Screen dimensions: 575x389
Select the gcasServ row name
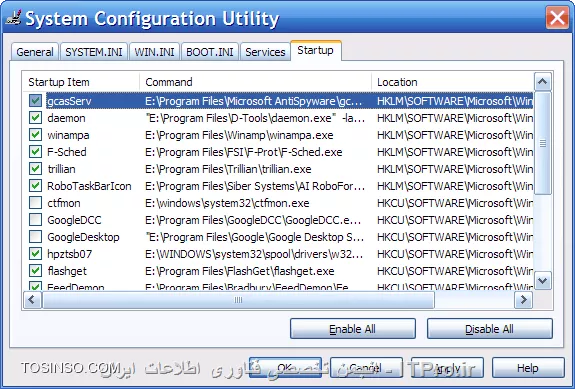tap(69, 101)
